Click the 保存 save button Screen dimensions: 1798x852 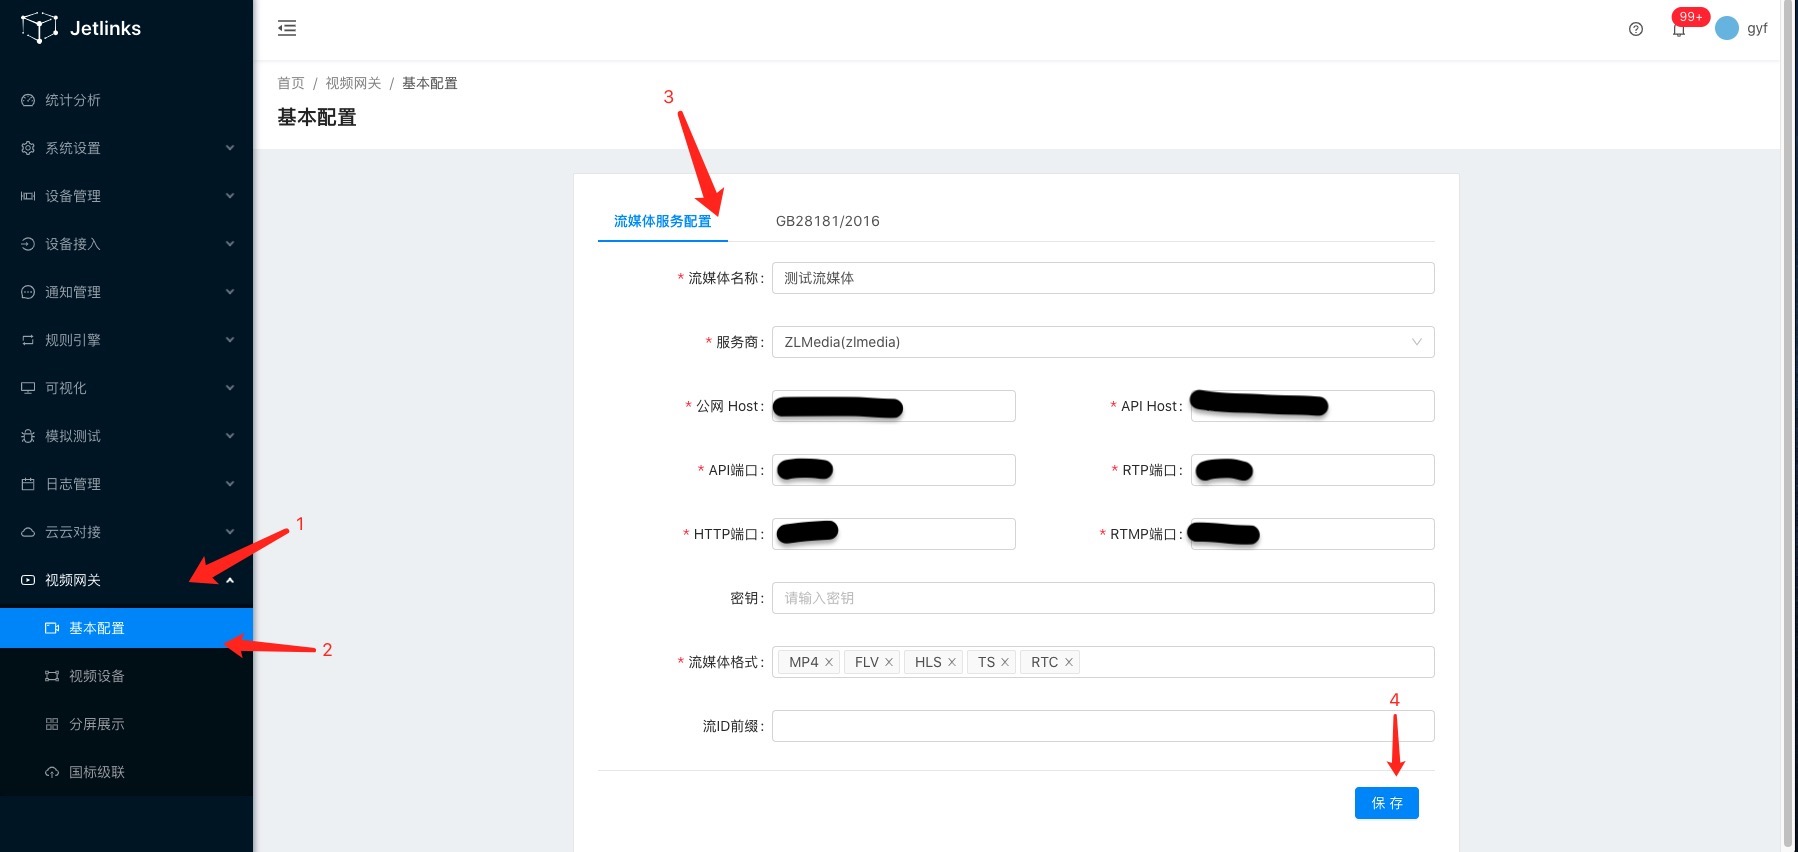tap(1386, 803)
